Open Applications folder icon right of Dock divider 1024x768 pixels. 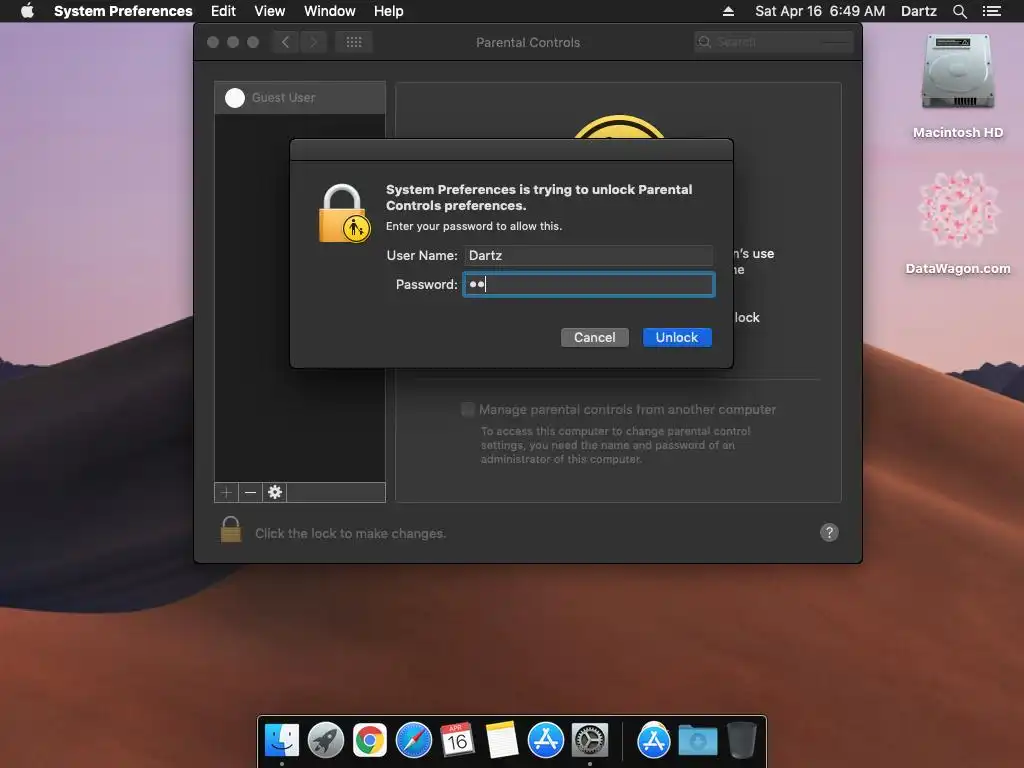(x=654, y=741)
